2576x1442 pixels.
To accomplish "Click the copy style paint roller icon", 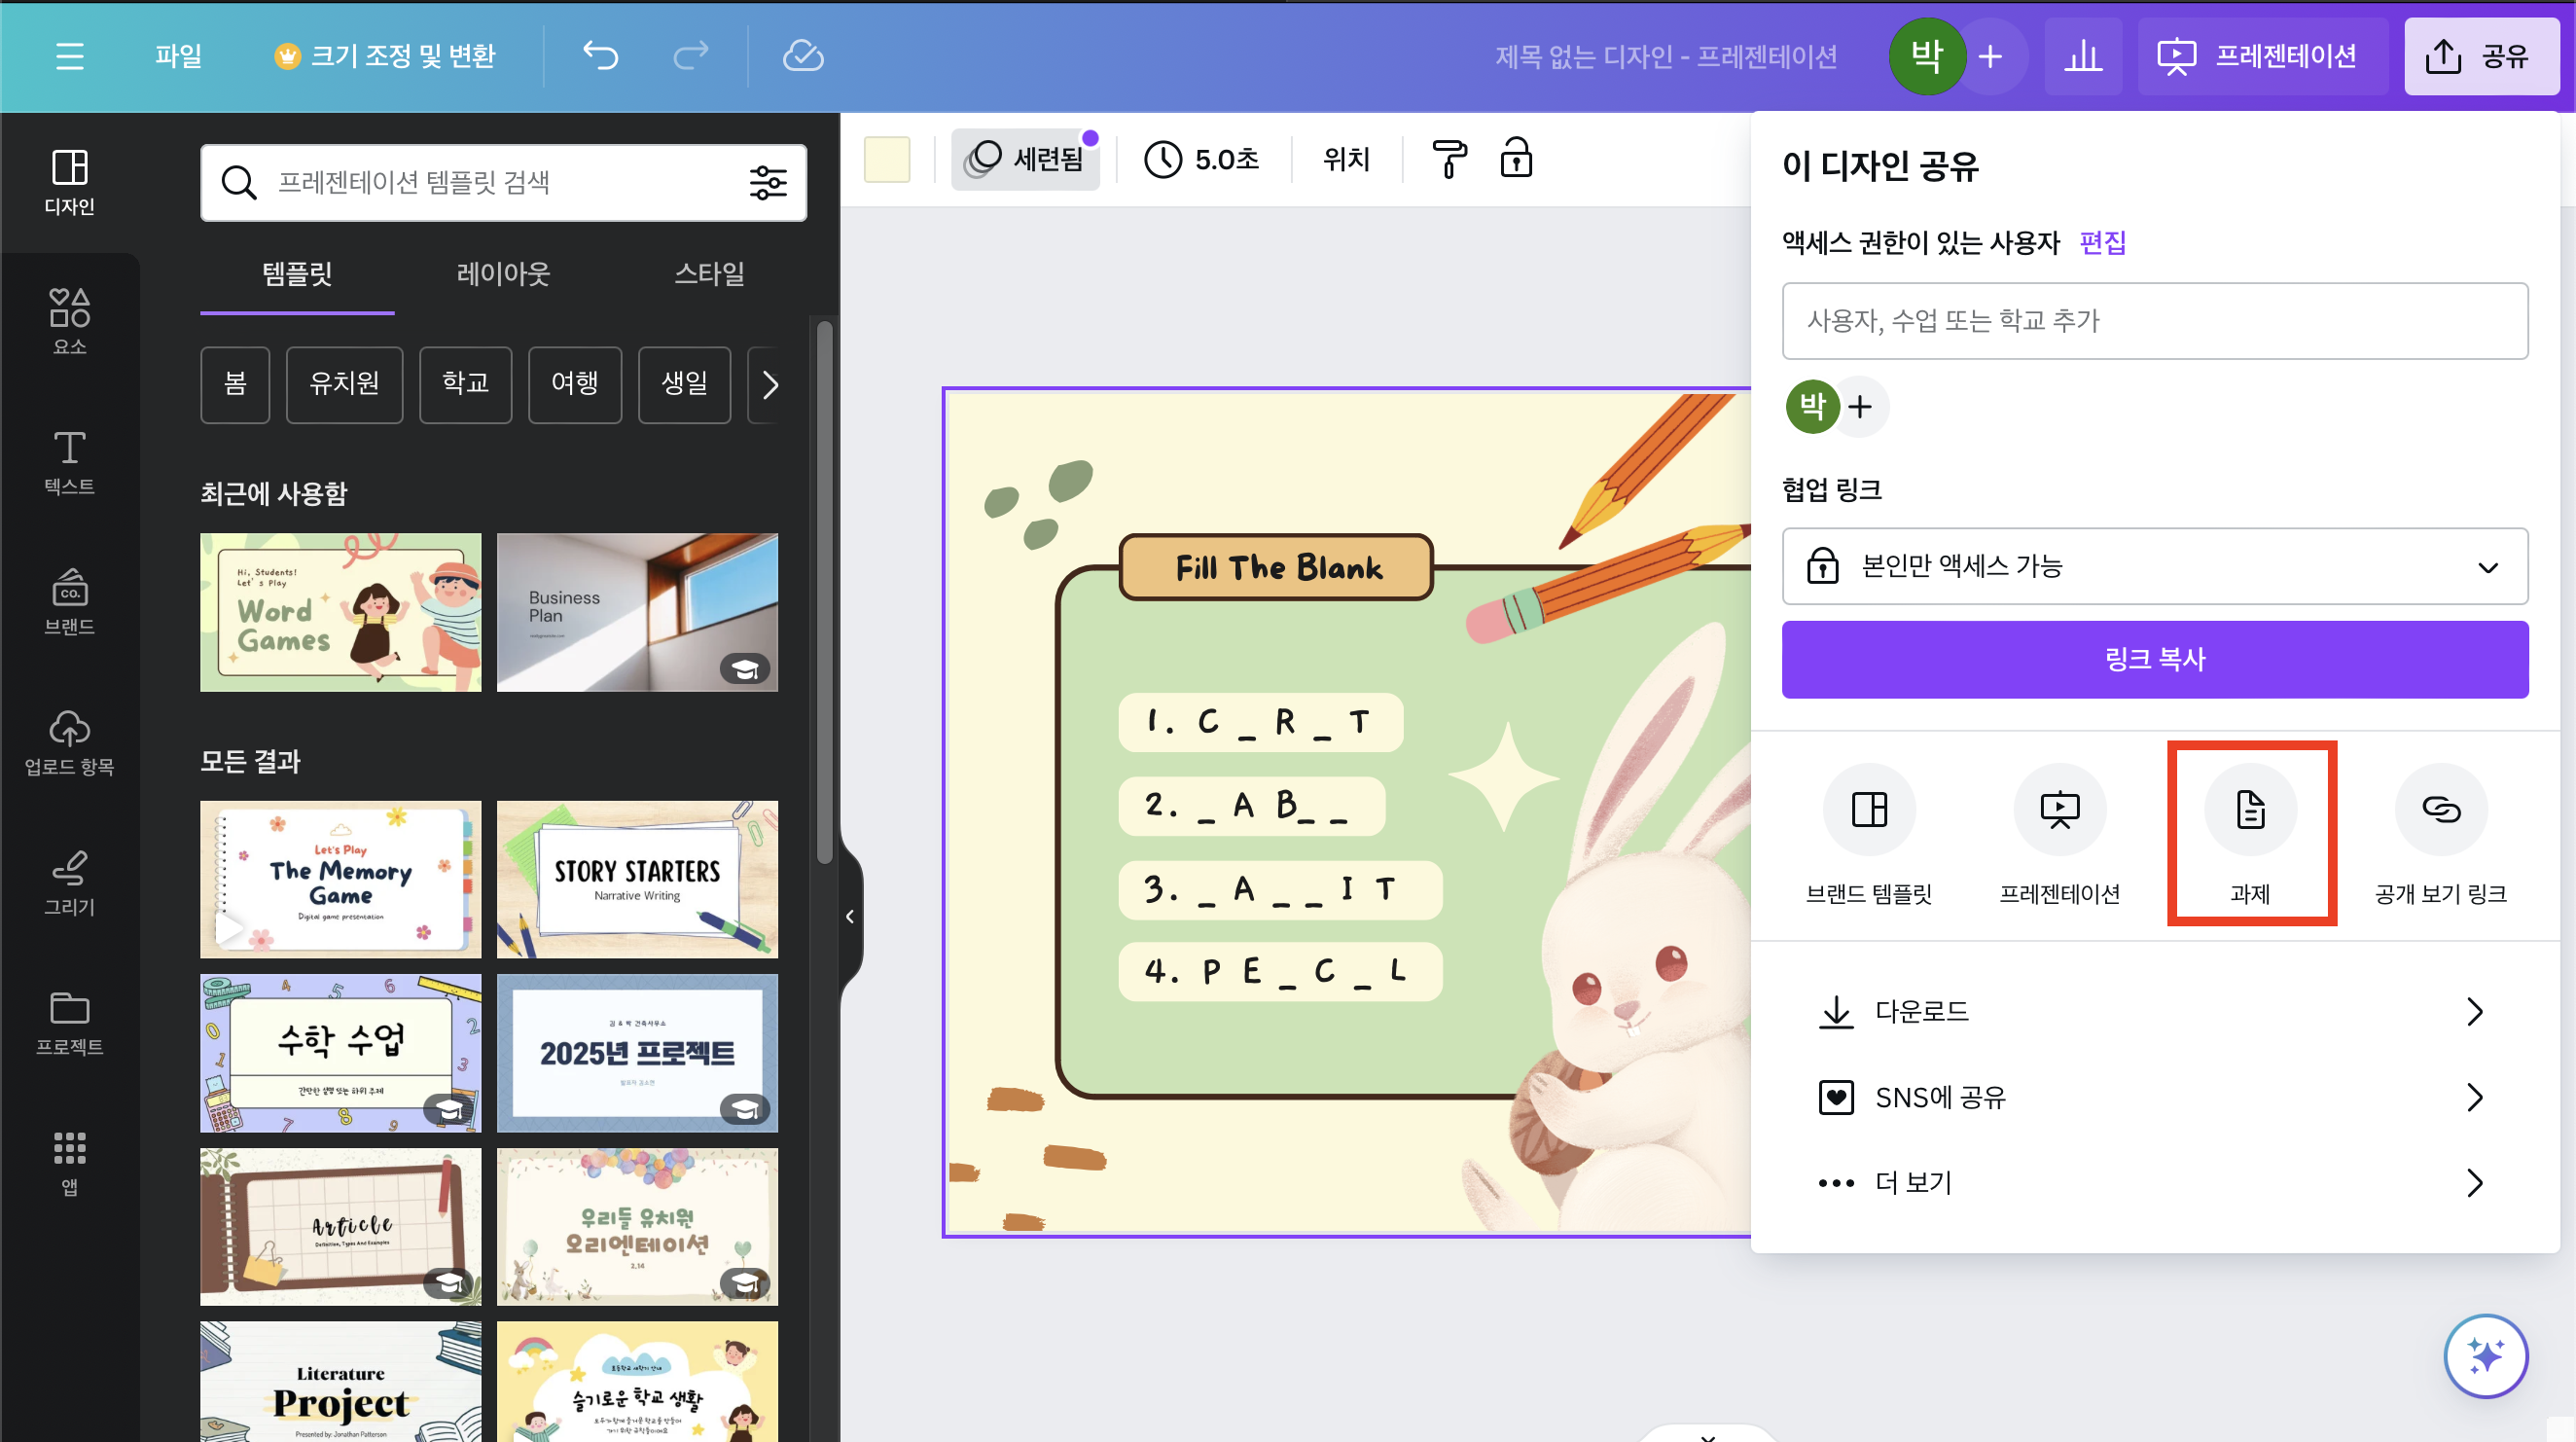I will tap(1449, 159).
